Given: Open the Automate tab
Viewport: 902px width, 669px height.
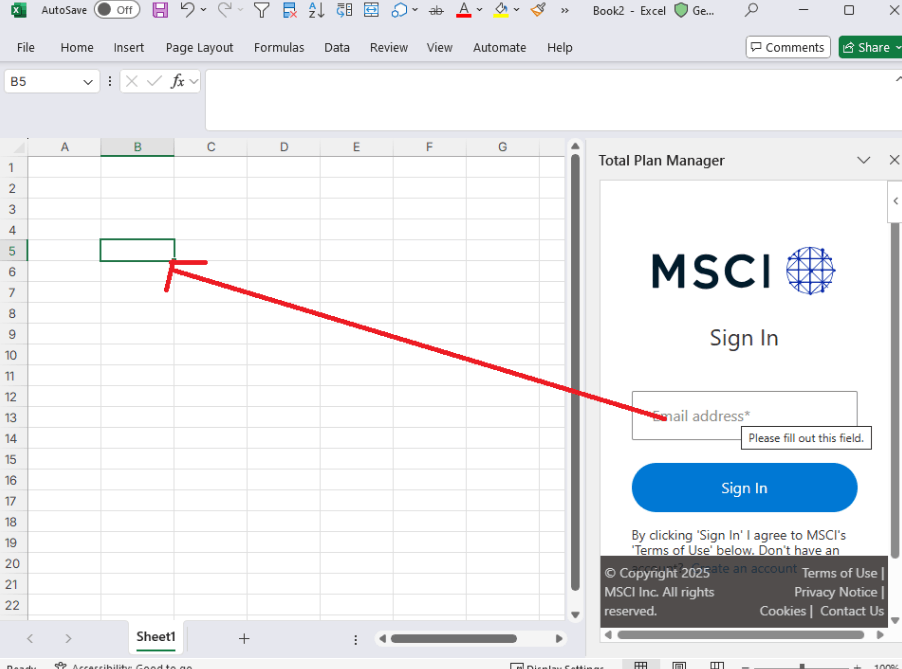Looking at the screenshot, I should [499, 48].
